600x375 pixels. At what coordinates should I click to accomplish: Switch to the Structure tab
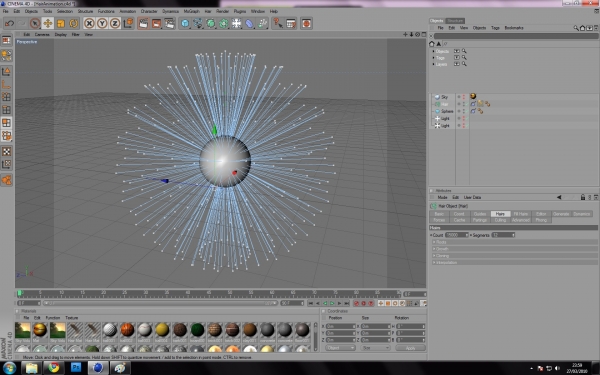point(455,21)
